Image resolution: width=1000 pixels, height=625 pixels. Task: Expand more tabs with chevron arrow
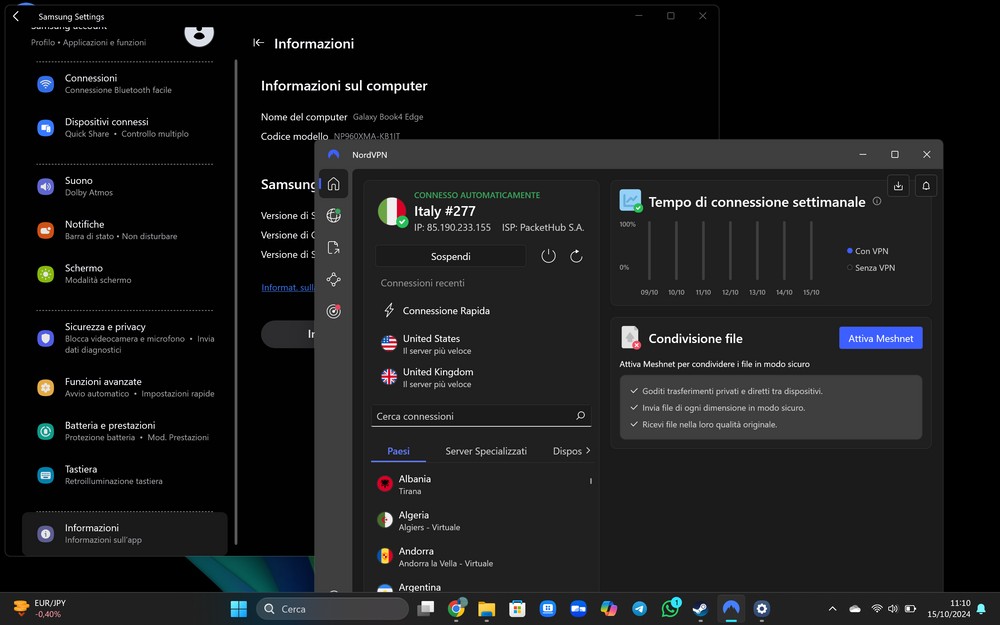(588, 450)
